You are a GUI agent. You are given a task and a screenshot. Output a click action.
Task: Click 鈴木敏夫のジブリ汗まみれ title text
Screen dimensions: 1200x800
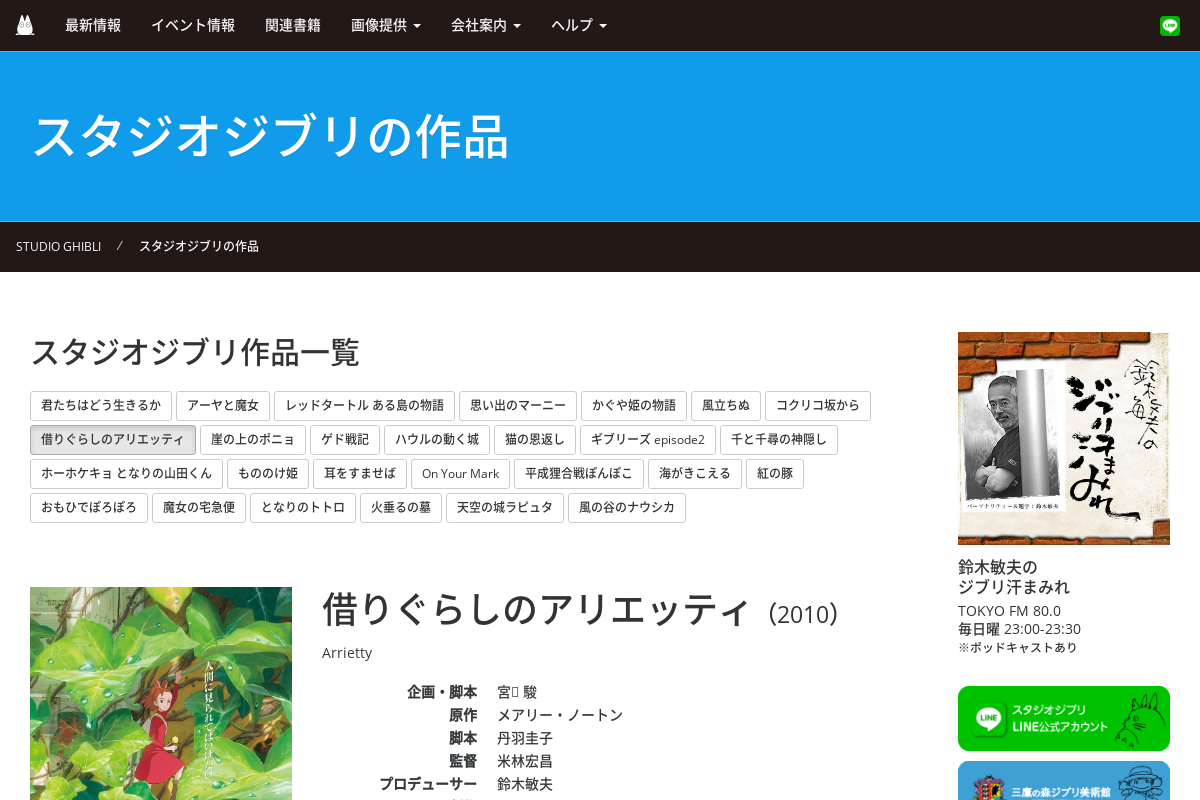tap(1014, 576)
